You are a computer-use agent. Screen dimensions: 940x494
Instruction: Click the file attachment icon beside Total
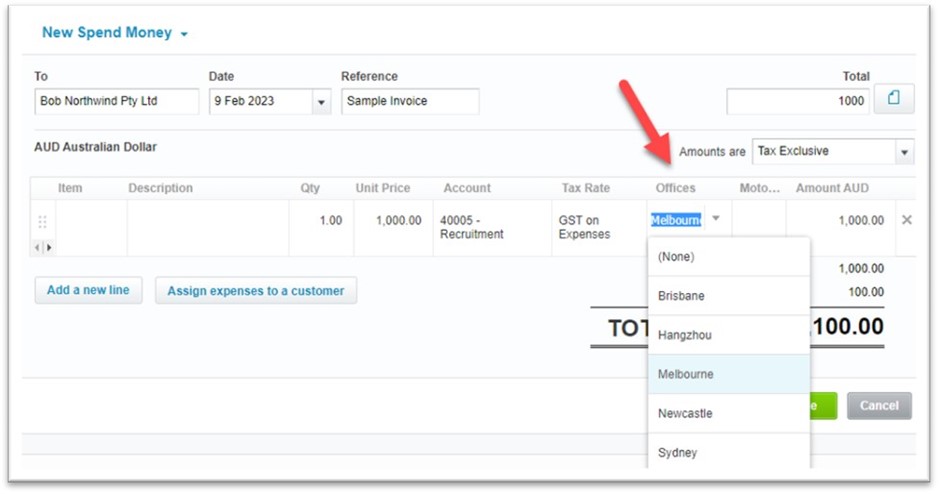(894, 99)
